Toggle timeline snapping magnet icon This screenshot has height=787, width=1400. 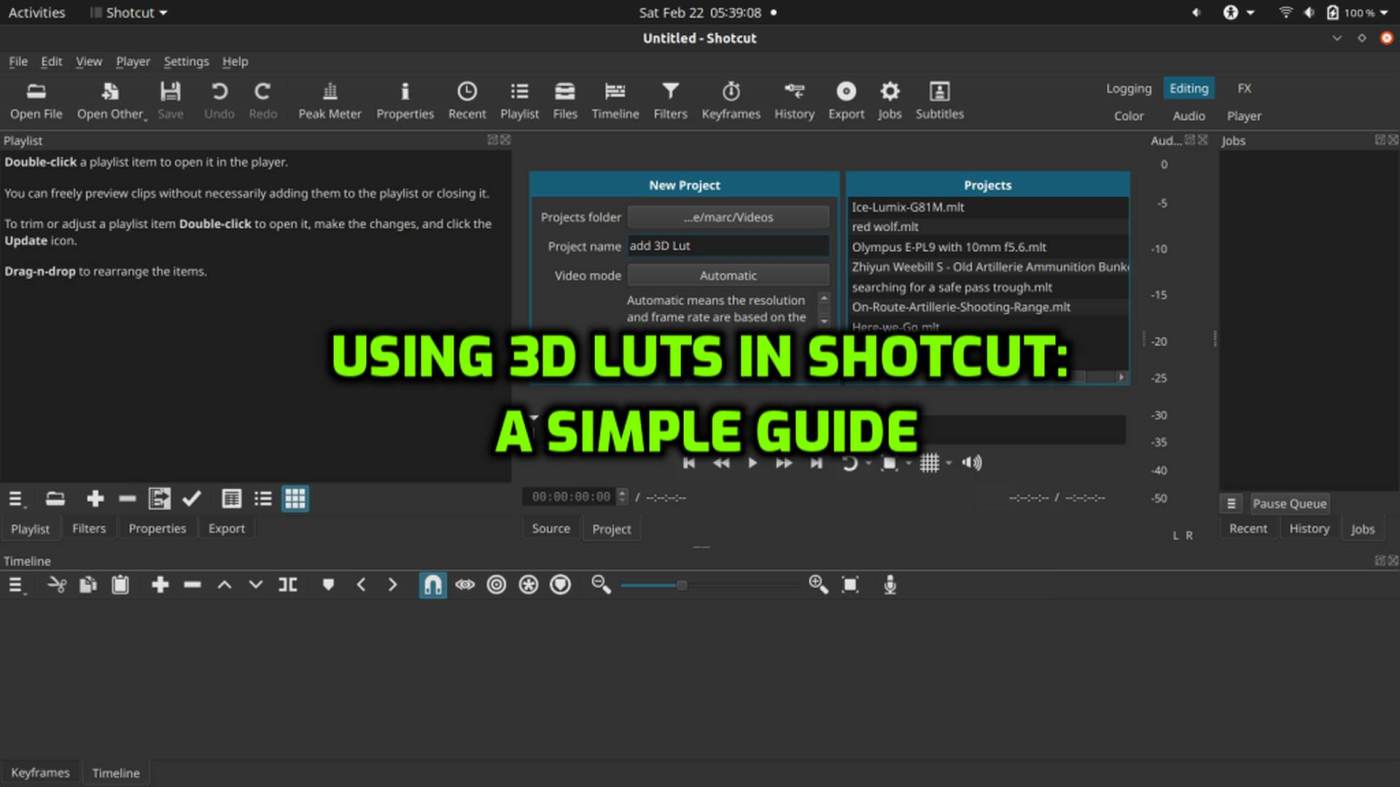click(x=433, y=585)
